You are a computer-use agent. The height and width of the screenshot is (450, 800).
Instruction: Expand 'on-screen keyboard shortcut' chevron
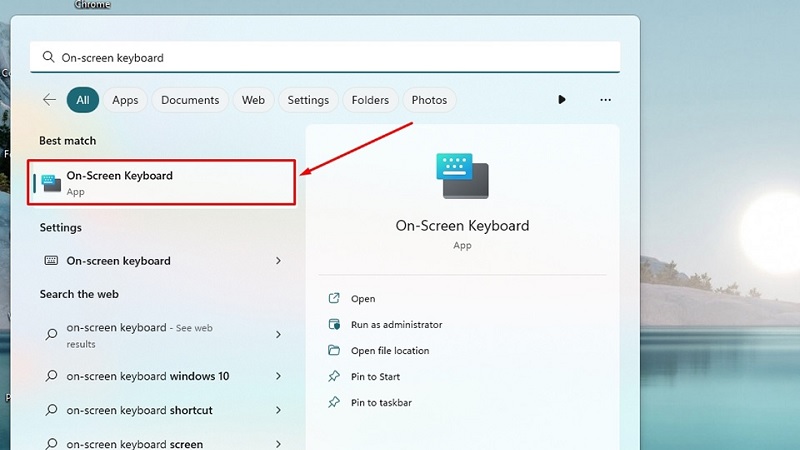tap(278, 410)
